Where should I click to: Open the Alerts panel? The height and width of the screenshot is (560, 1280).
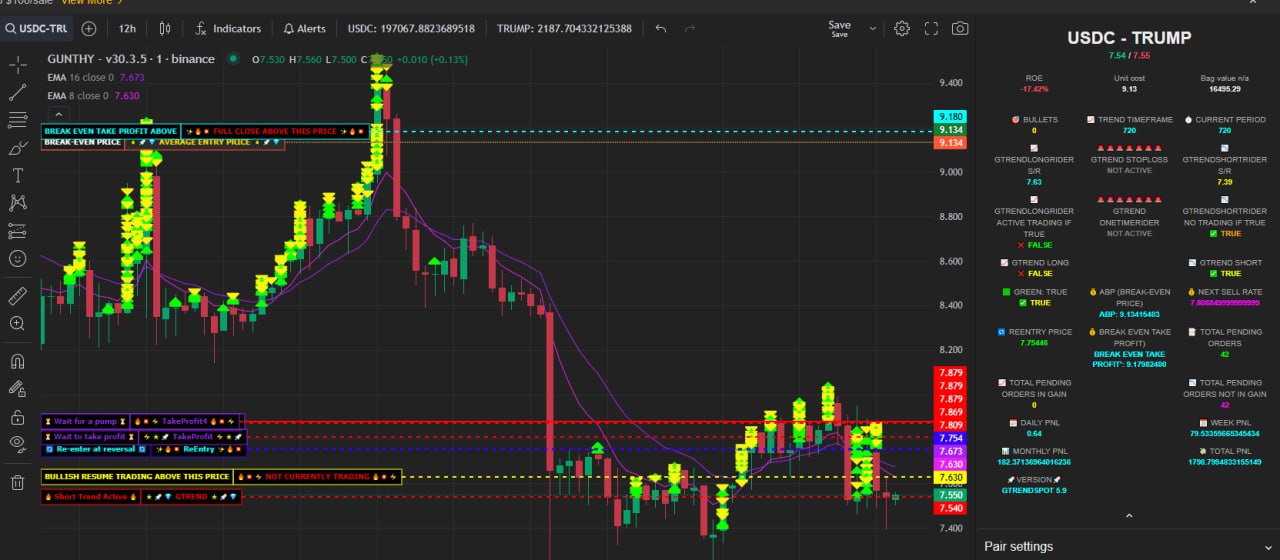pos(304,29)
